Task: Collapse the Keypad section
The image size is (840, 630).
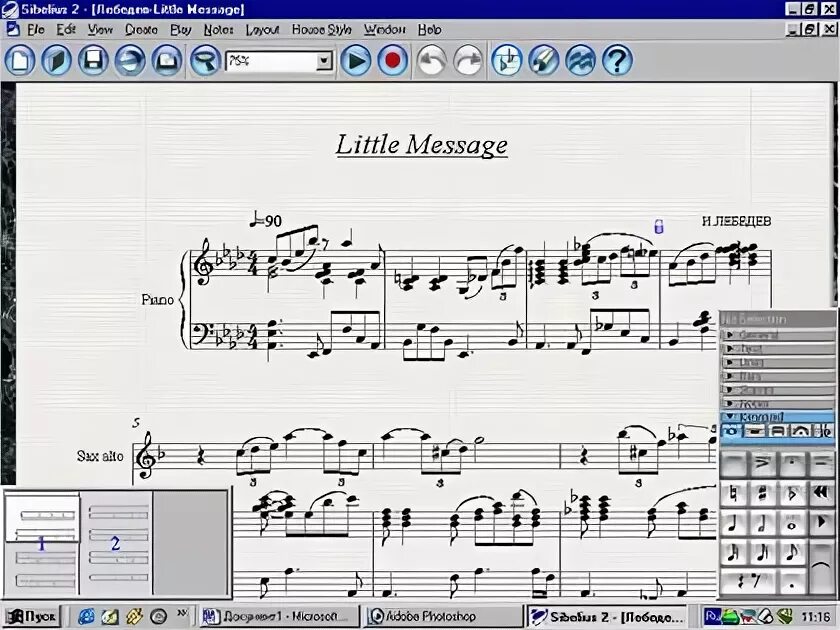Action: [x=777, y=416]
